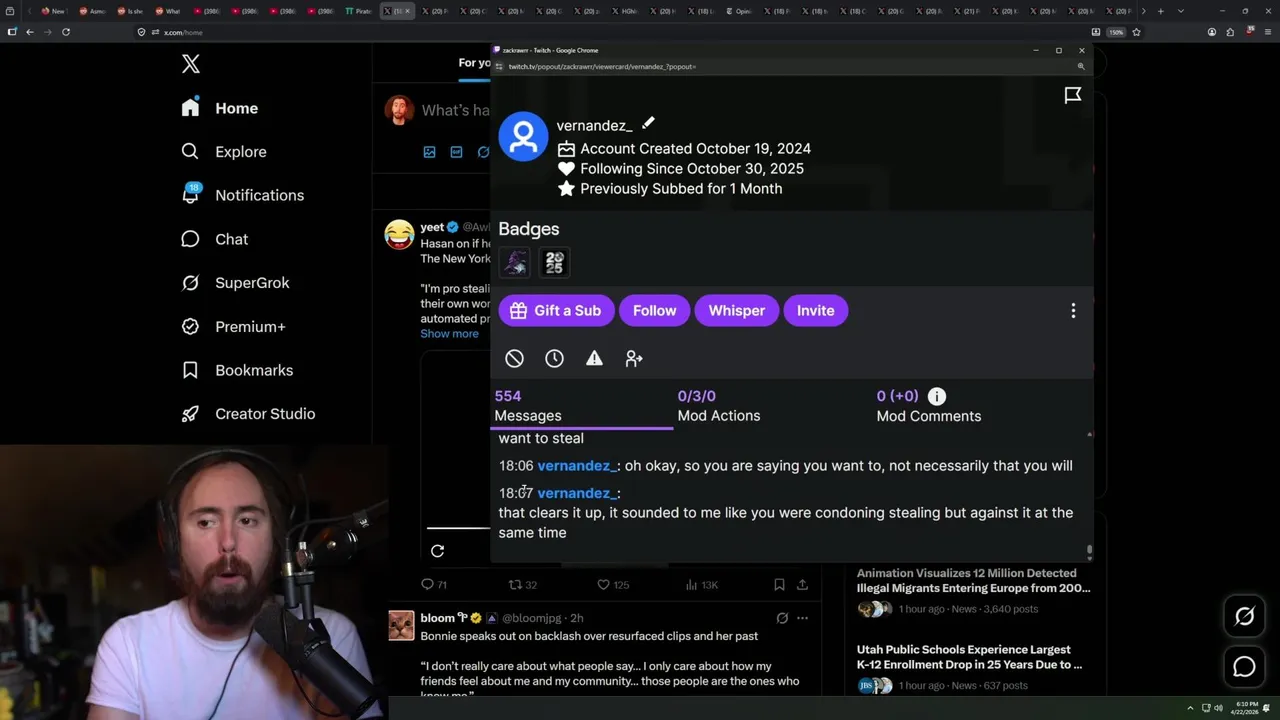This screenshot has width=1280, height=720.
Task: Click Show more on yeet's post
Action: coord(449,334)
